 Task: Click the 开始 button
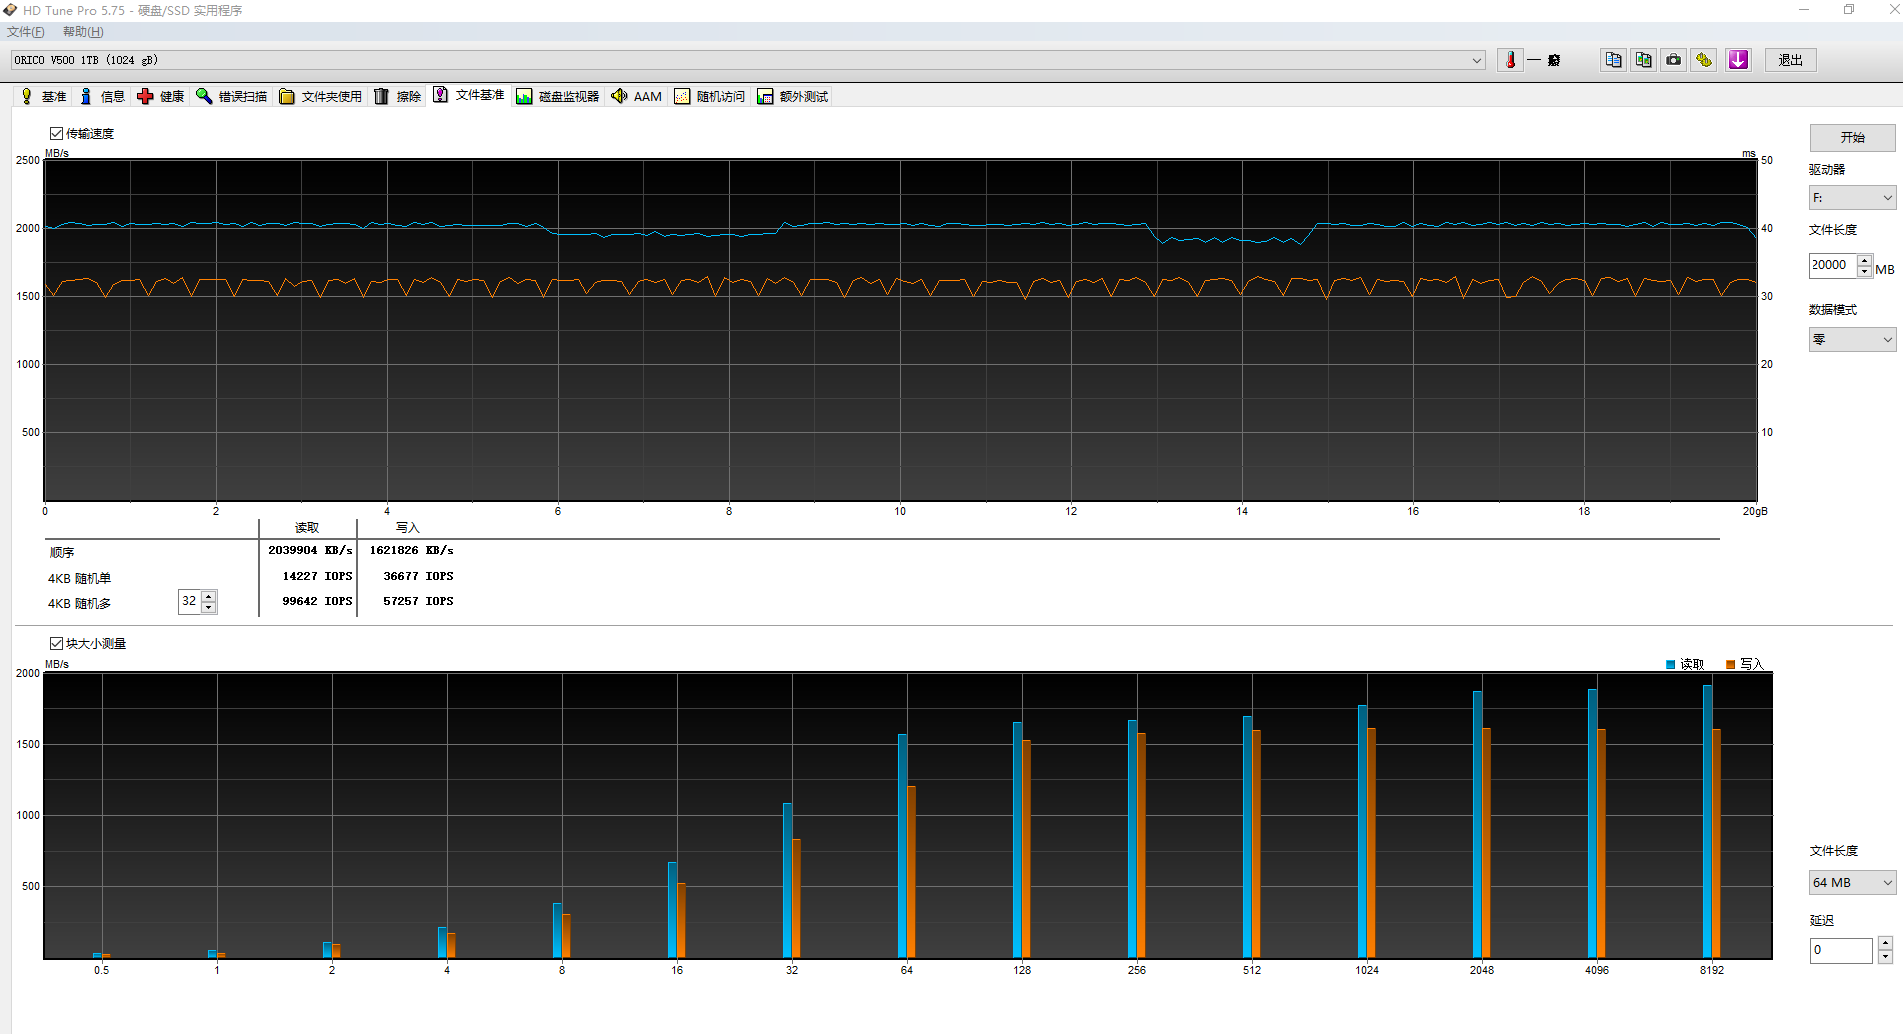click(1852, 137)
